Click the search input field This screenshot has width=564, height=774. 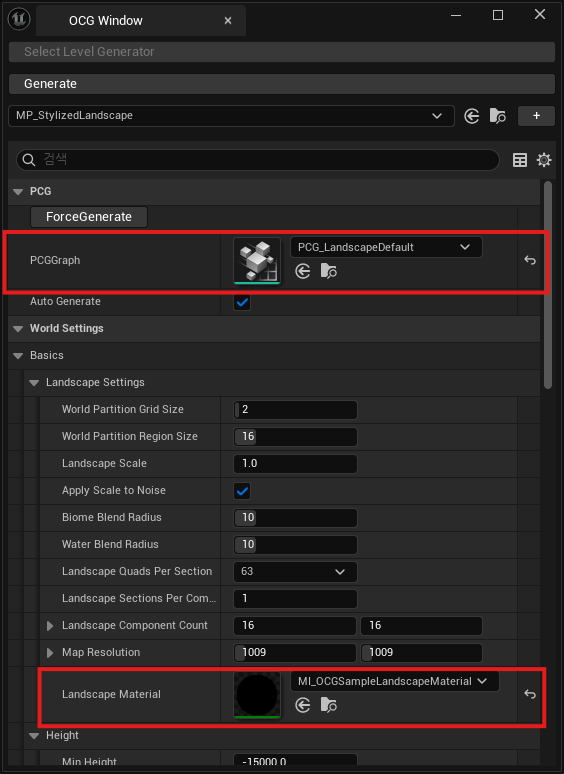(258, 160)
